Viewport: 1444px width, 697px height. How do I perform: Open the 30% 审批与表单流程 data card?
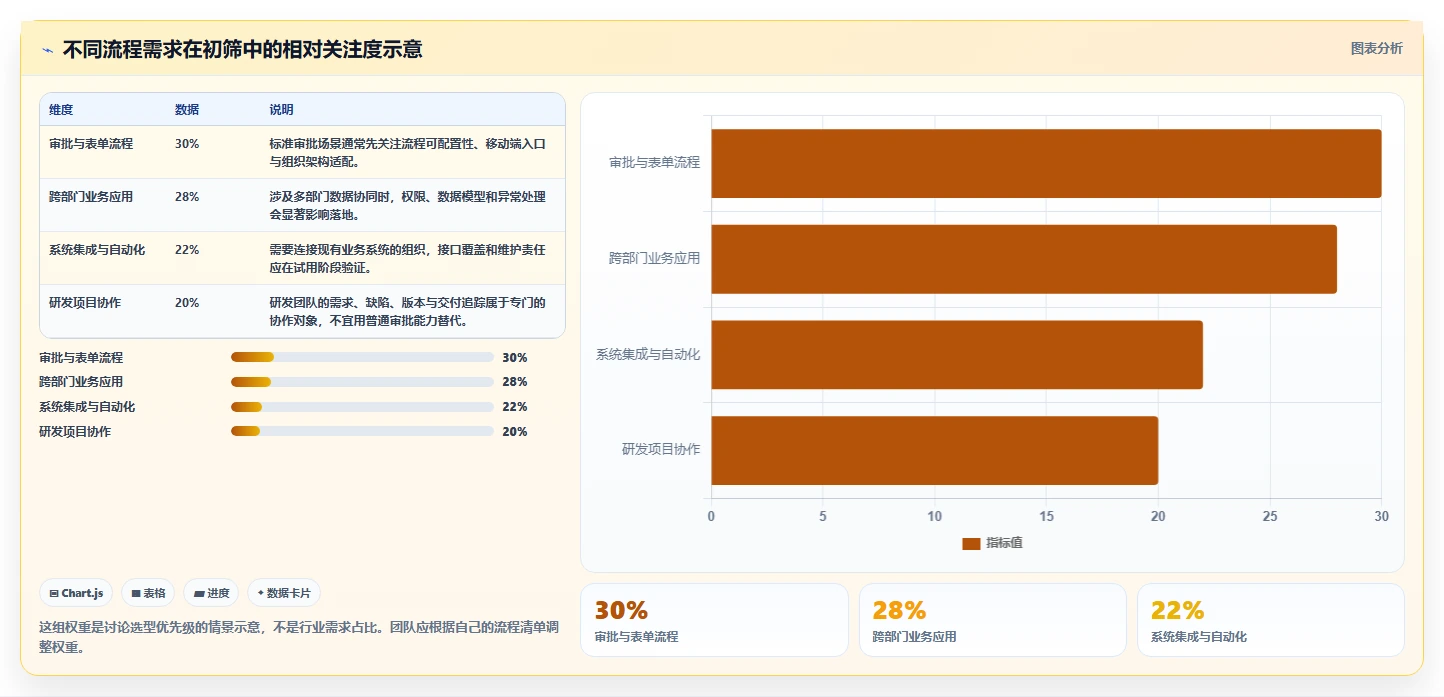click(x=714, y=620)
